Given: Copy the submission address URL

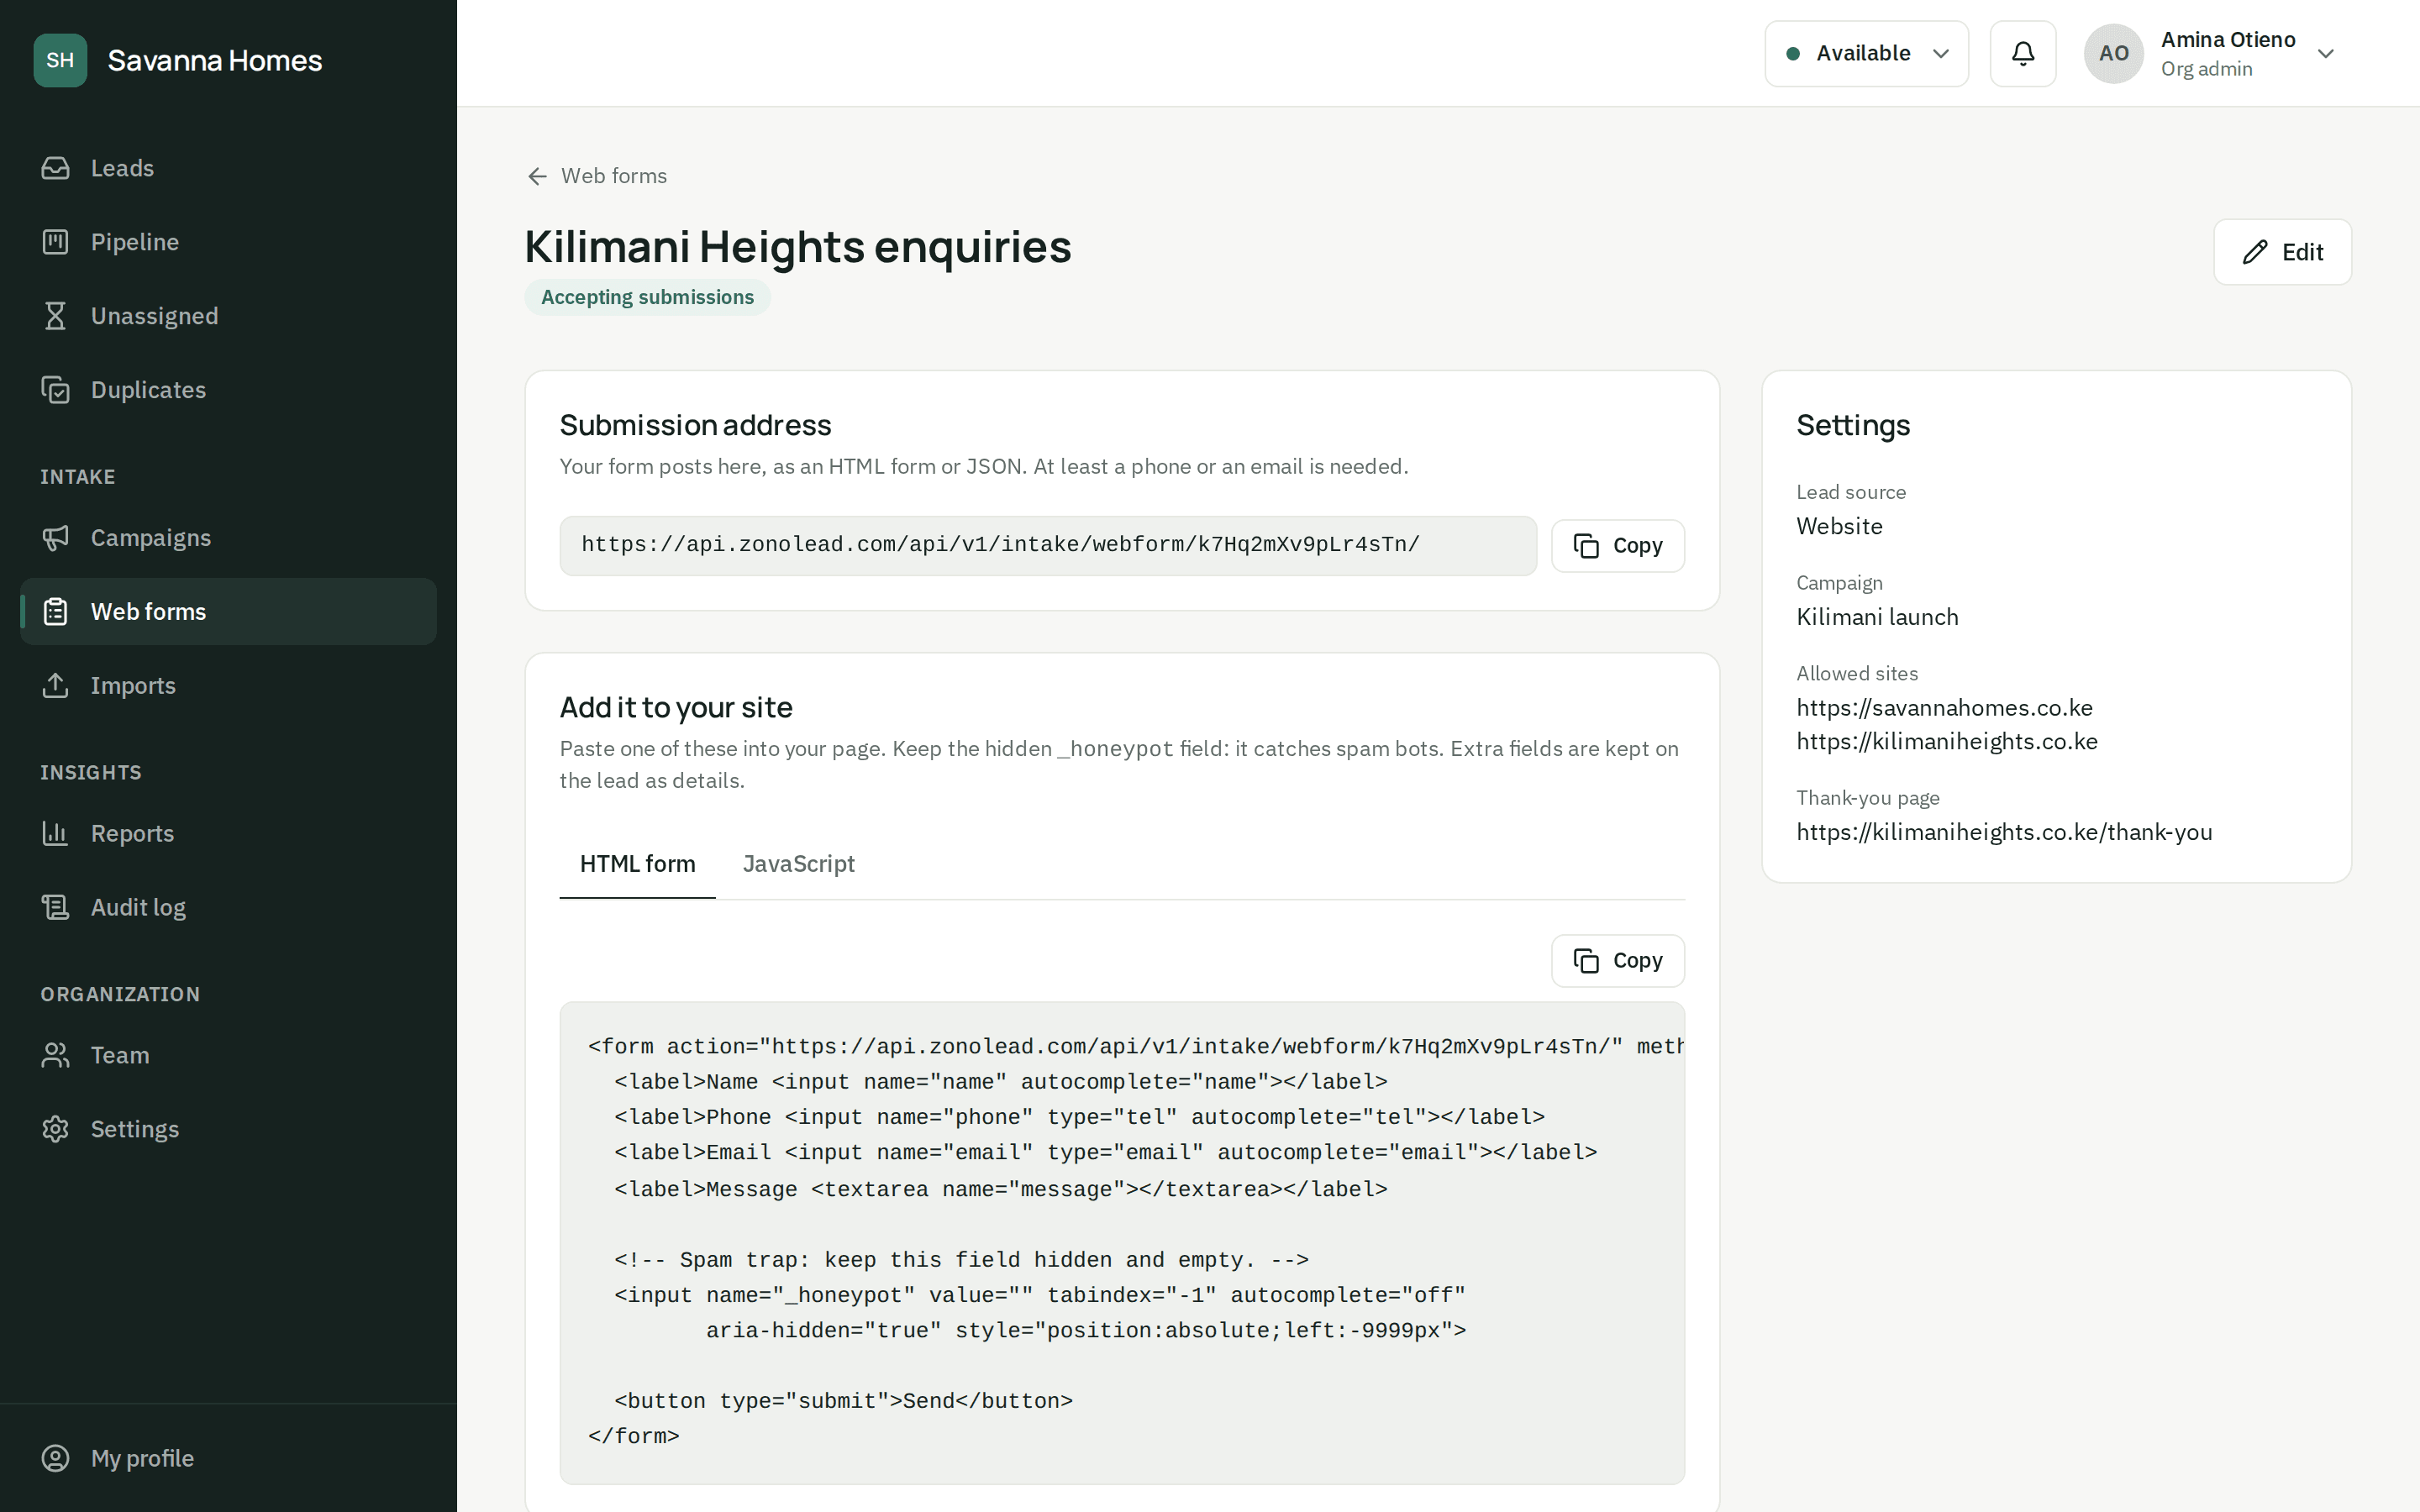Looking at the screenshot, I should [x=1617, y=546].
